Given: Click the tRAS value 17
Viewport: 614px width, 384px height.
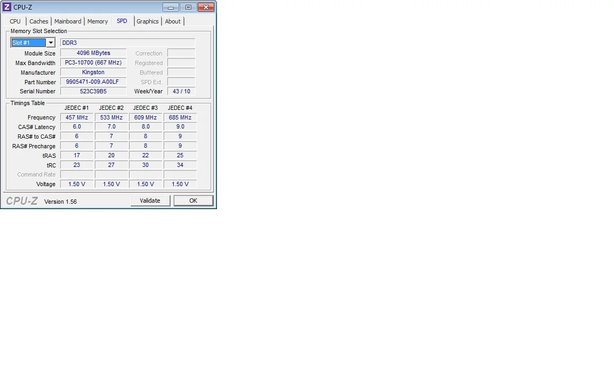Looking at the screenshot, I should click(x=77, y=155).
